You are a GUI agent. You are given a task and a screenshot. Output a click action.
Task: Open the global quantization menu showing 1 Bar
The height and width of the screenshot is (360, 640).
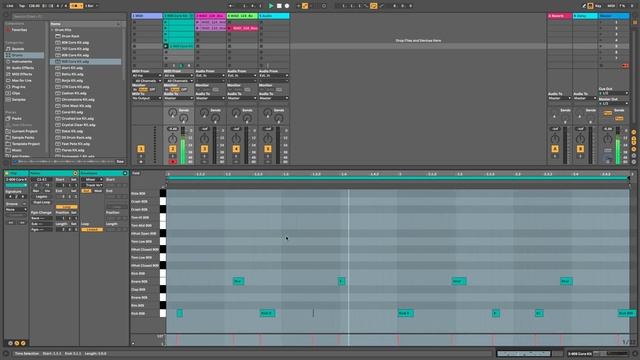point(91,6)
